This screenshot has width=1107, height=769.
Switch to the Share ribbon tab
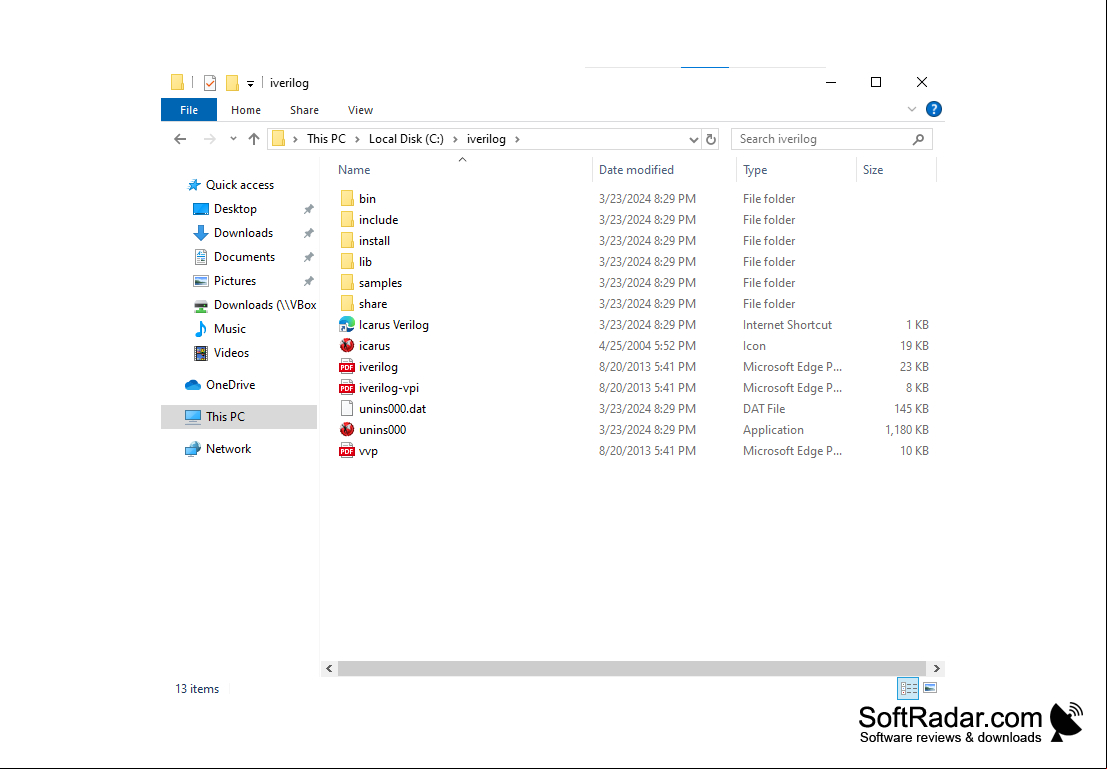click(x=304, y=110)
